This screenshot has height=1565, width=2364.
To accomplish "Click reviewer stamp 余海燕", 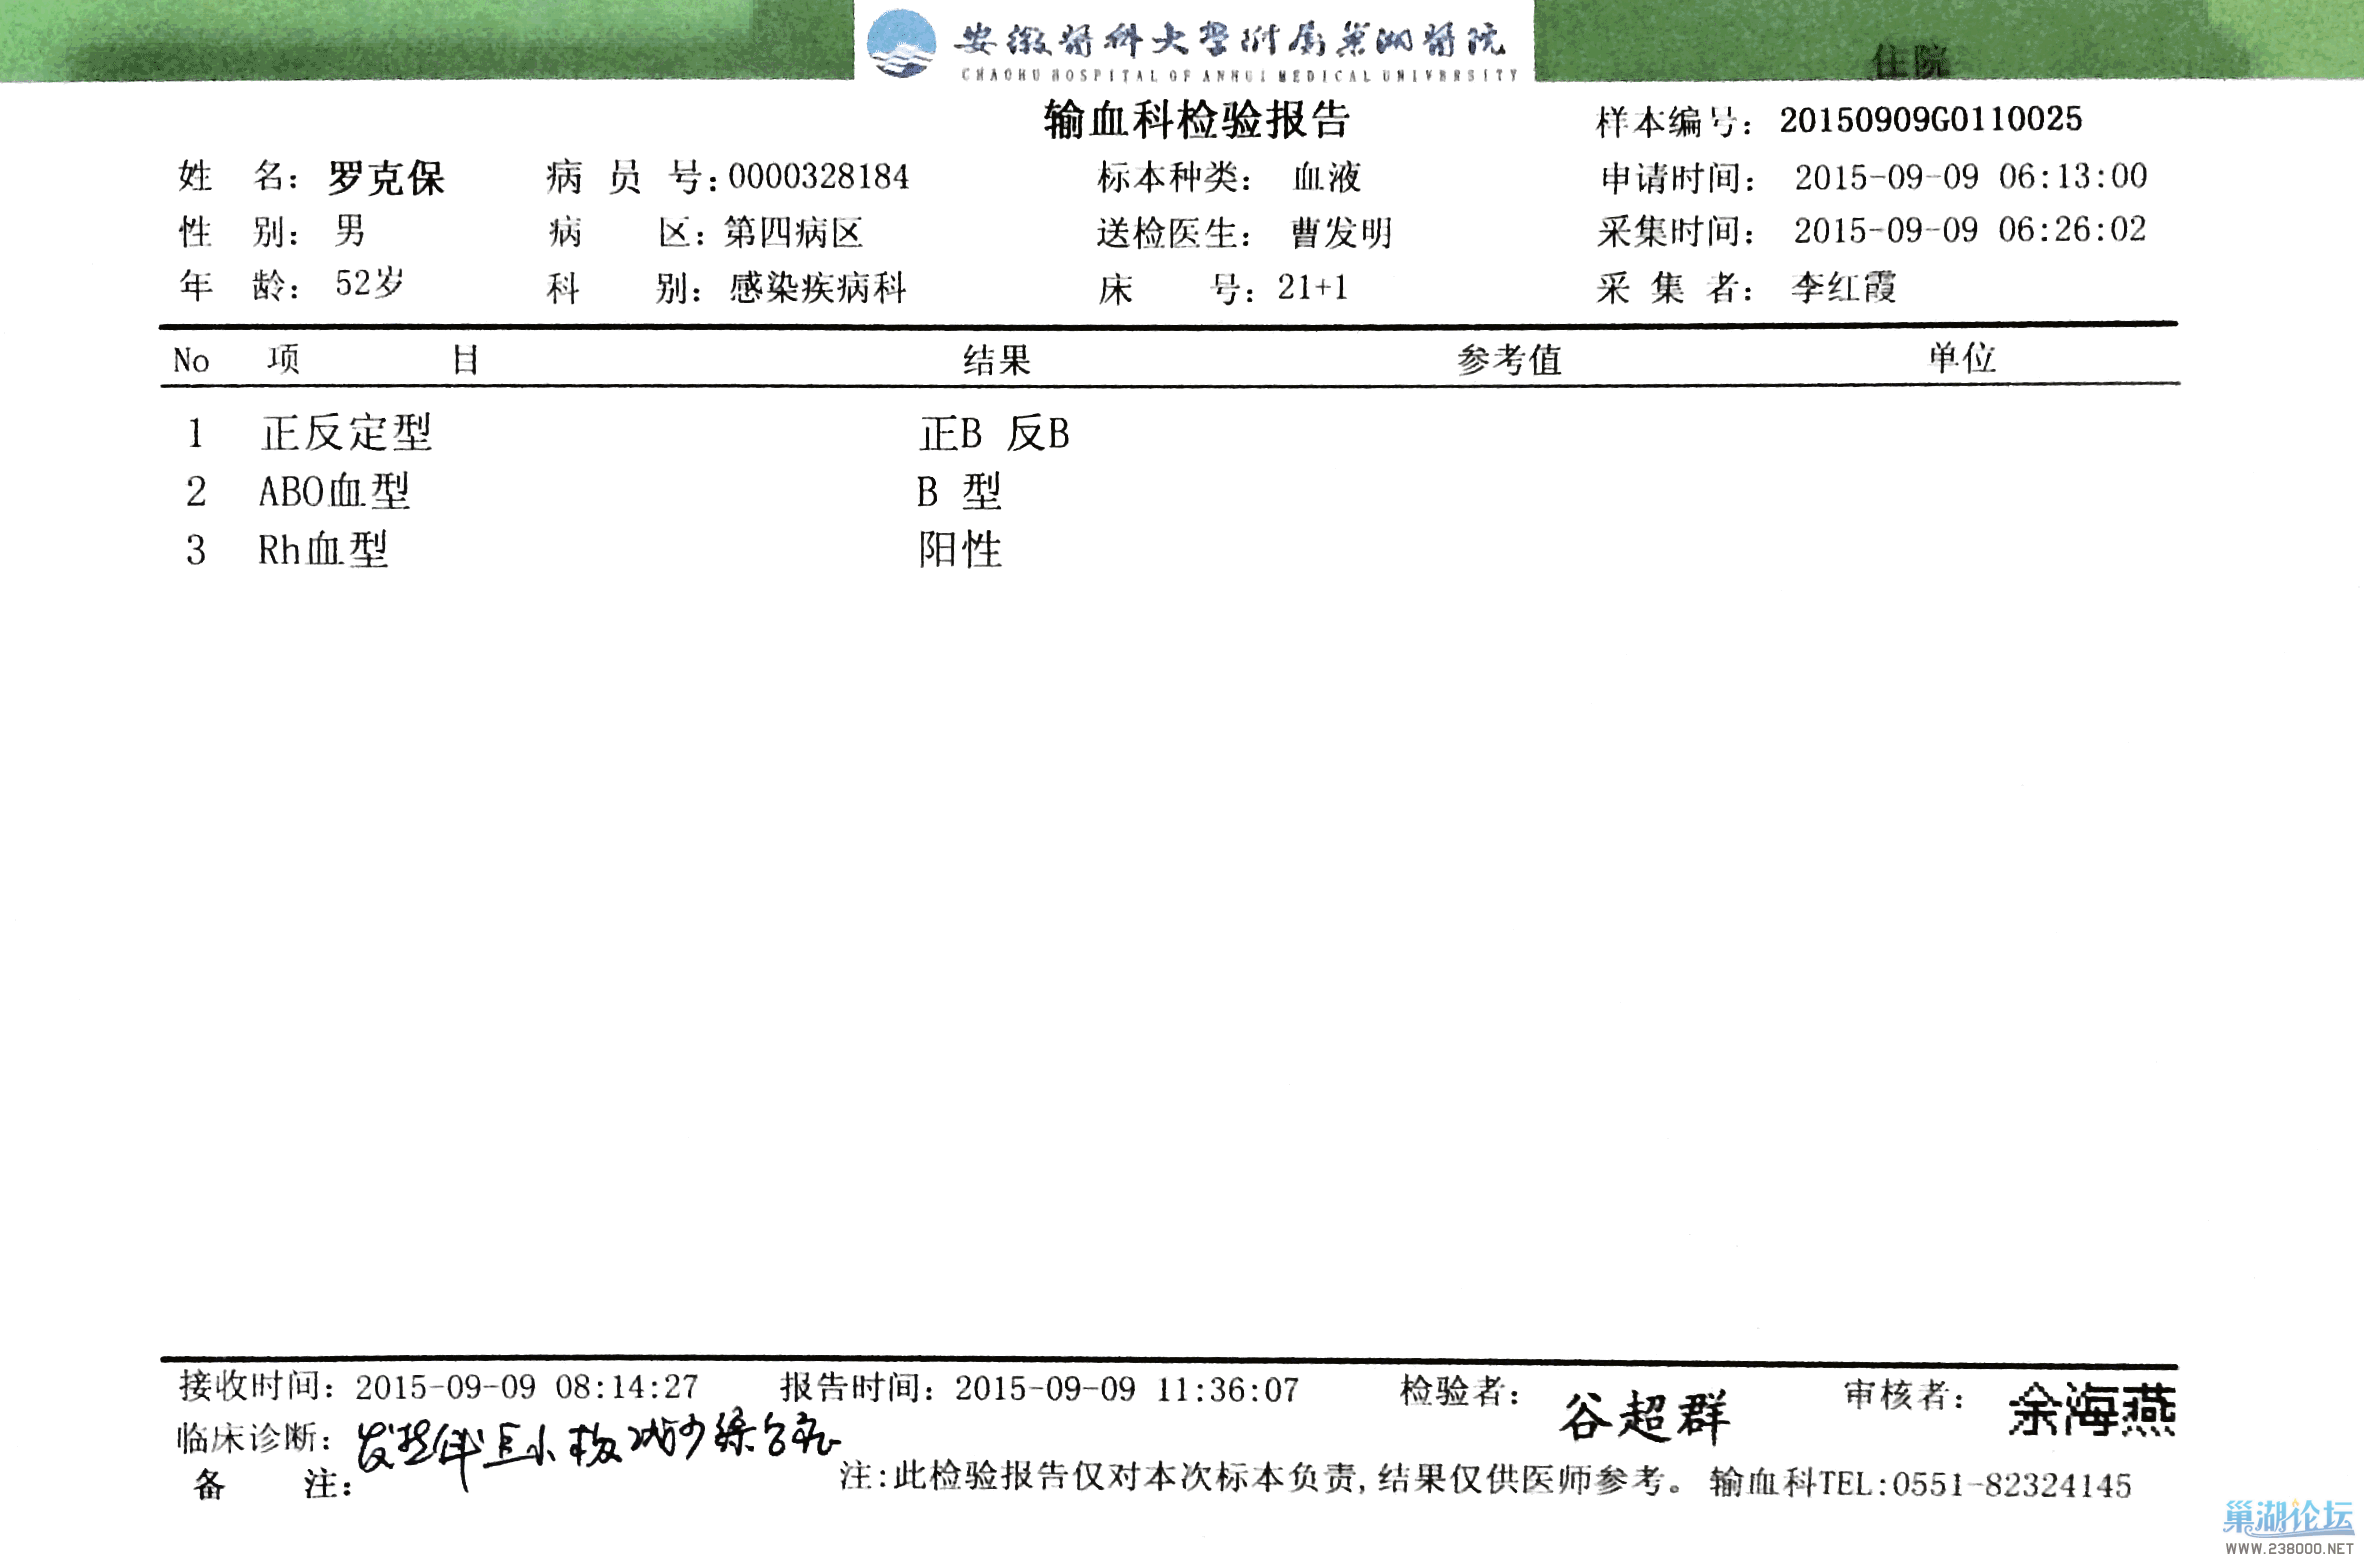I will 2092,1411.
